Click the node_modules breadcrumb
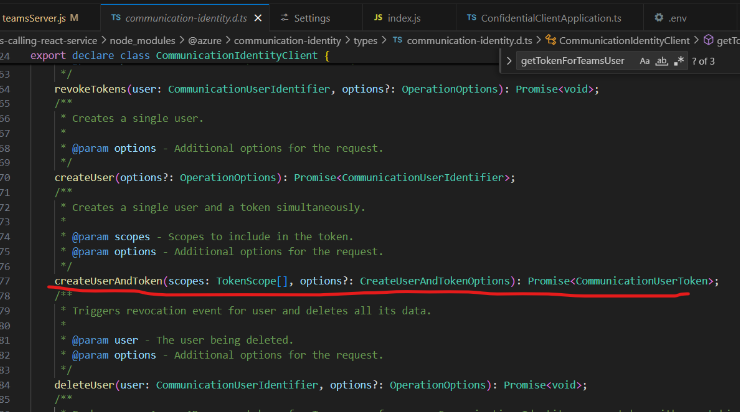Image resolution: width=740 pixels, height=412 pixels. [142, 41]
